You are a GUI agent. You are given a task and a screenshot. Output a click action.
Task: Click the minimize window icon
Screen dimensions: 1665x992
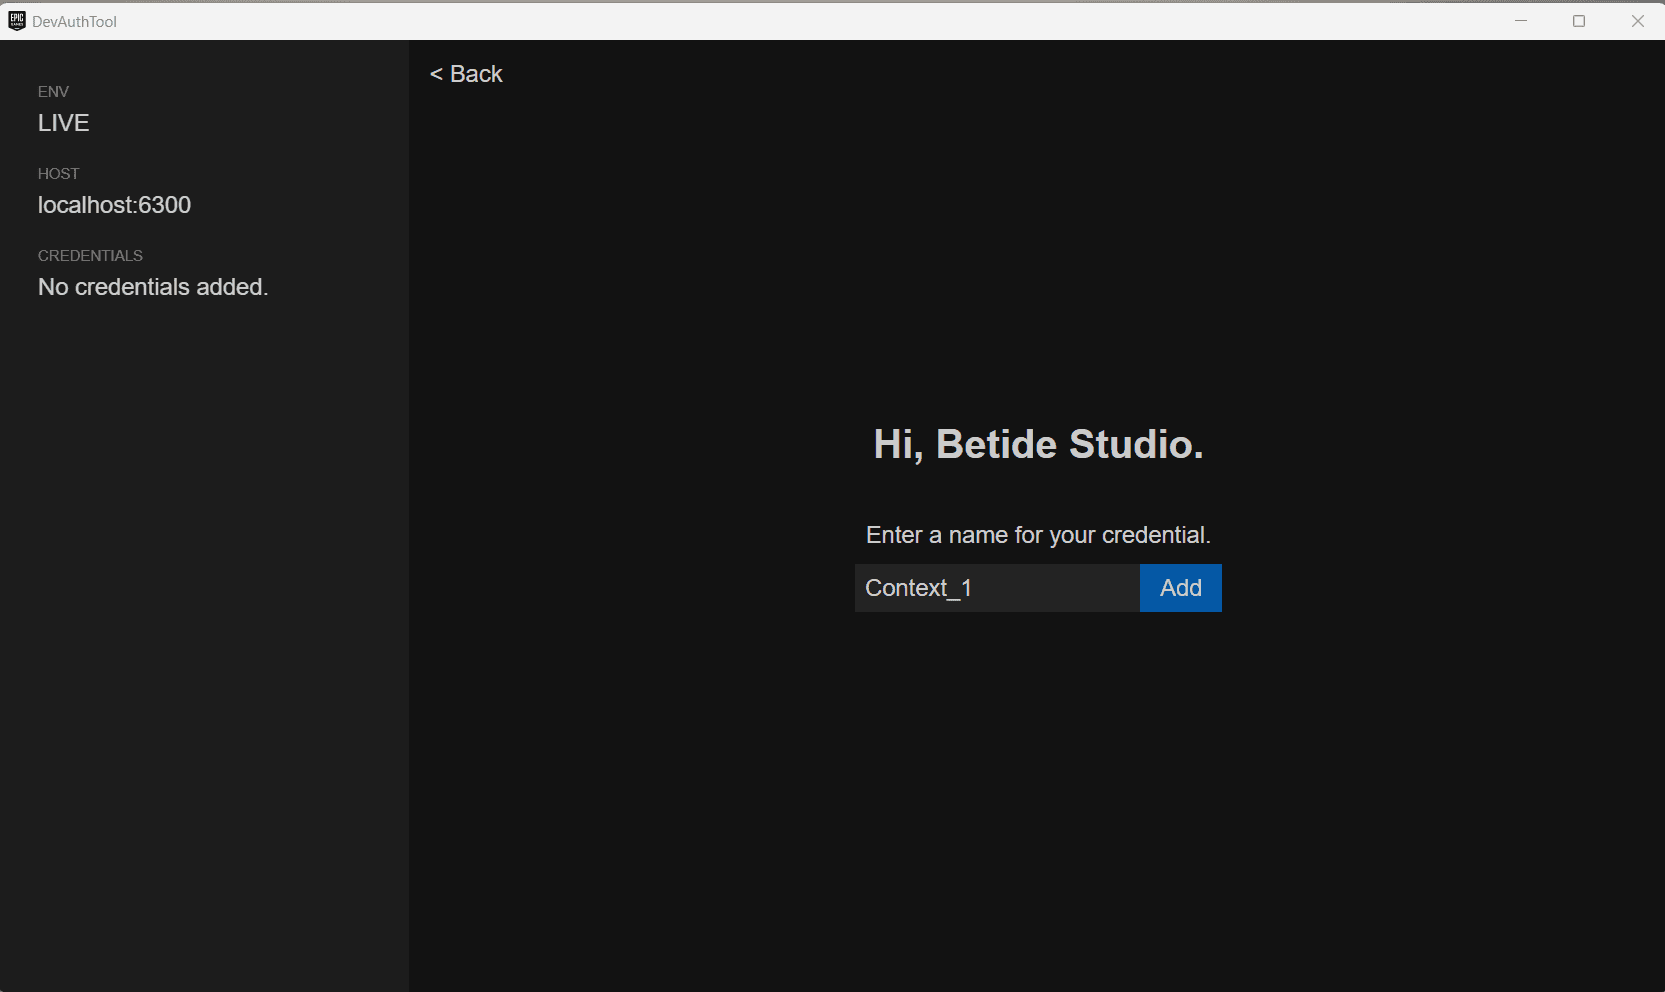tap(1521, 20)
